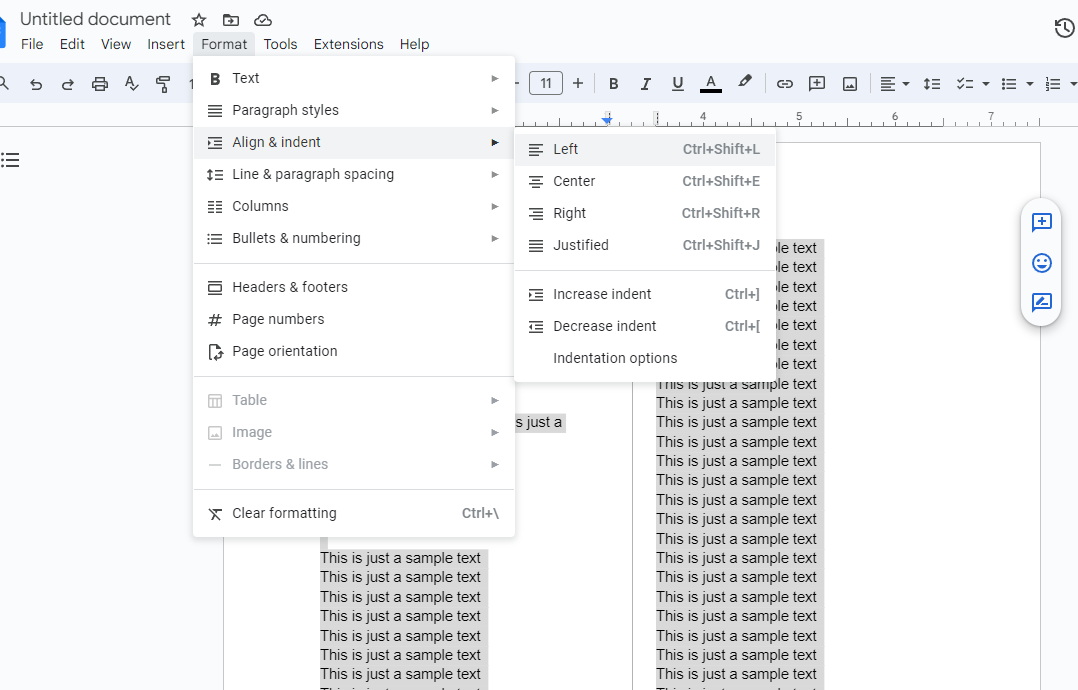The image size is (1078, 690).
Task: Open spelling and grammar check
Action: coord(131,83)
